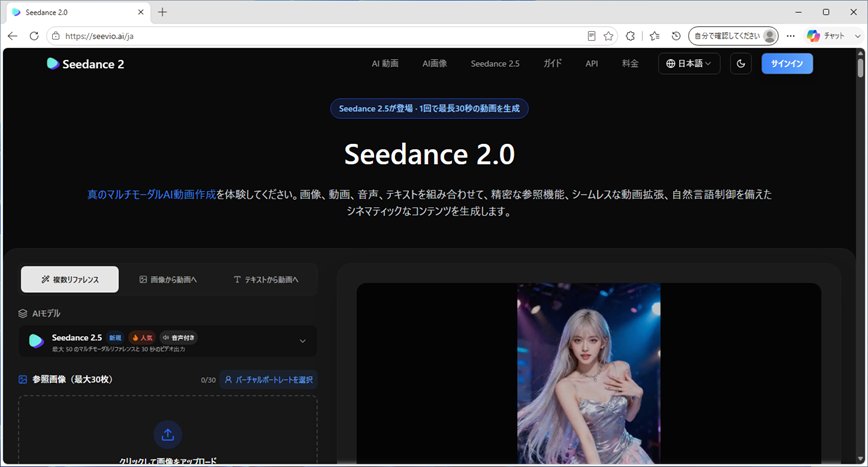
Task: Toggle the dark mode moon icon
Action: pyautogui.click(x=741, y=64)
